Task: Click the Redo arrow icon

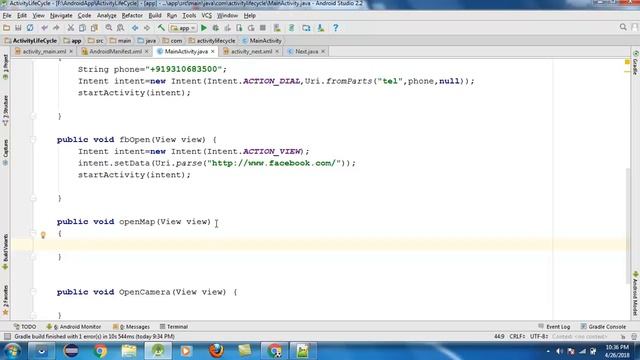Action: (x=56, y=28)
